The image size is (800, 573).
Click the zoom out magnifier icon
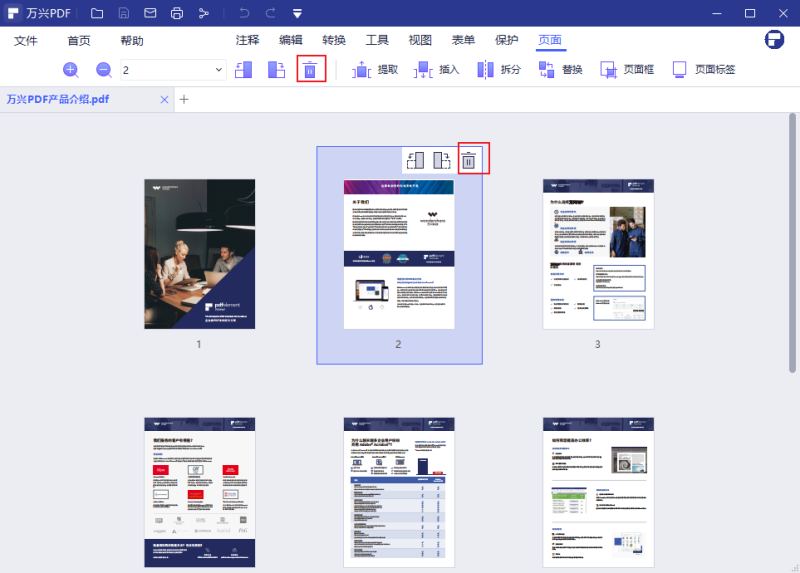pyautogui.click(x=104, y=70)
